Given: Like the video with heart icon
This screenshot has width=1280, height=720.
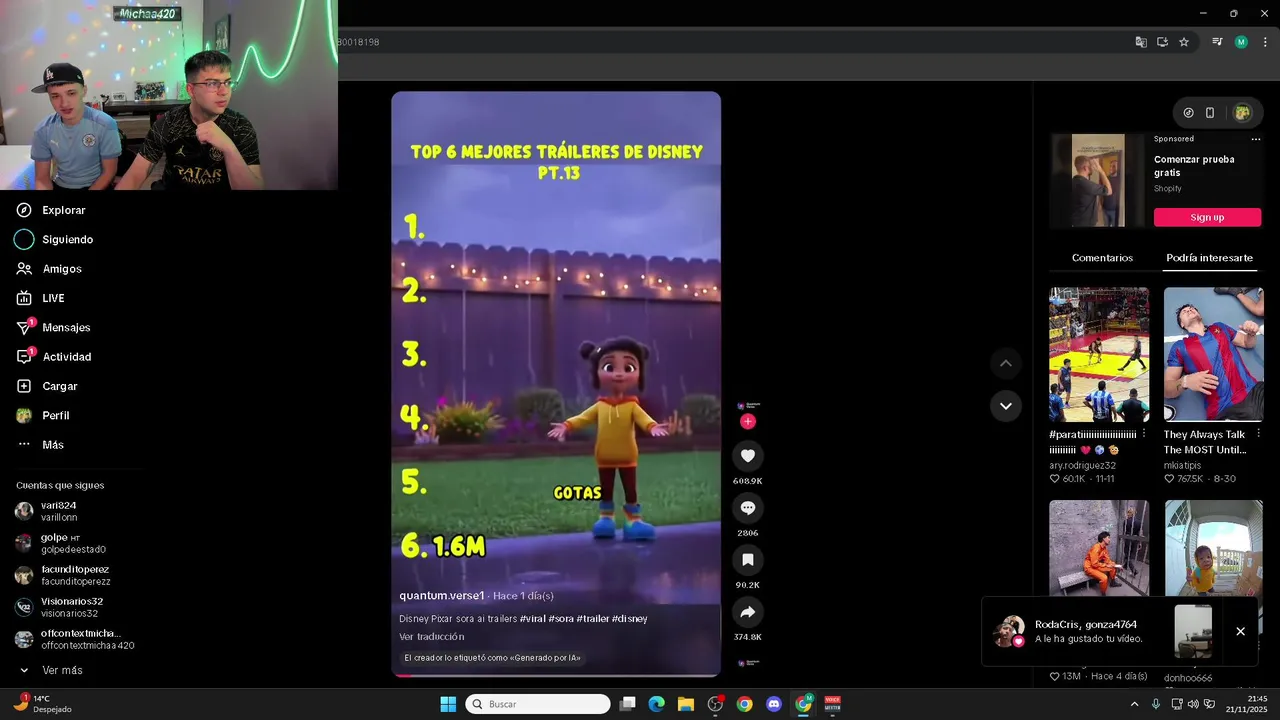Looking at the screenshot, I should [747, 456].
